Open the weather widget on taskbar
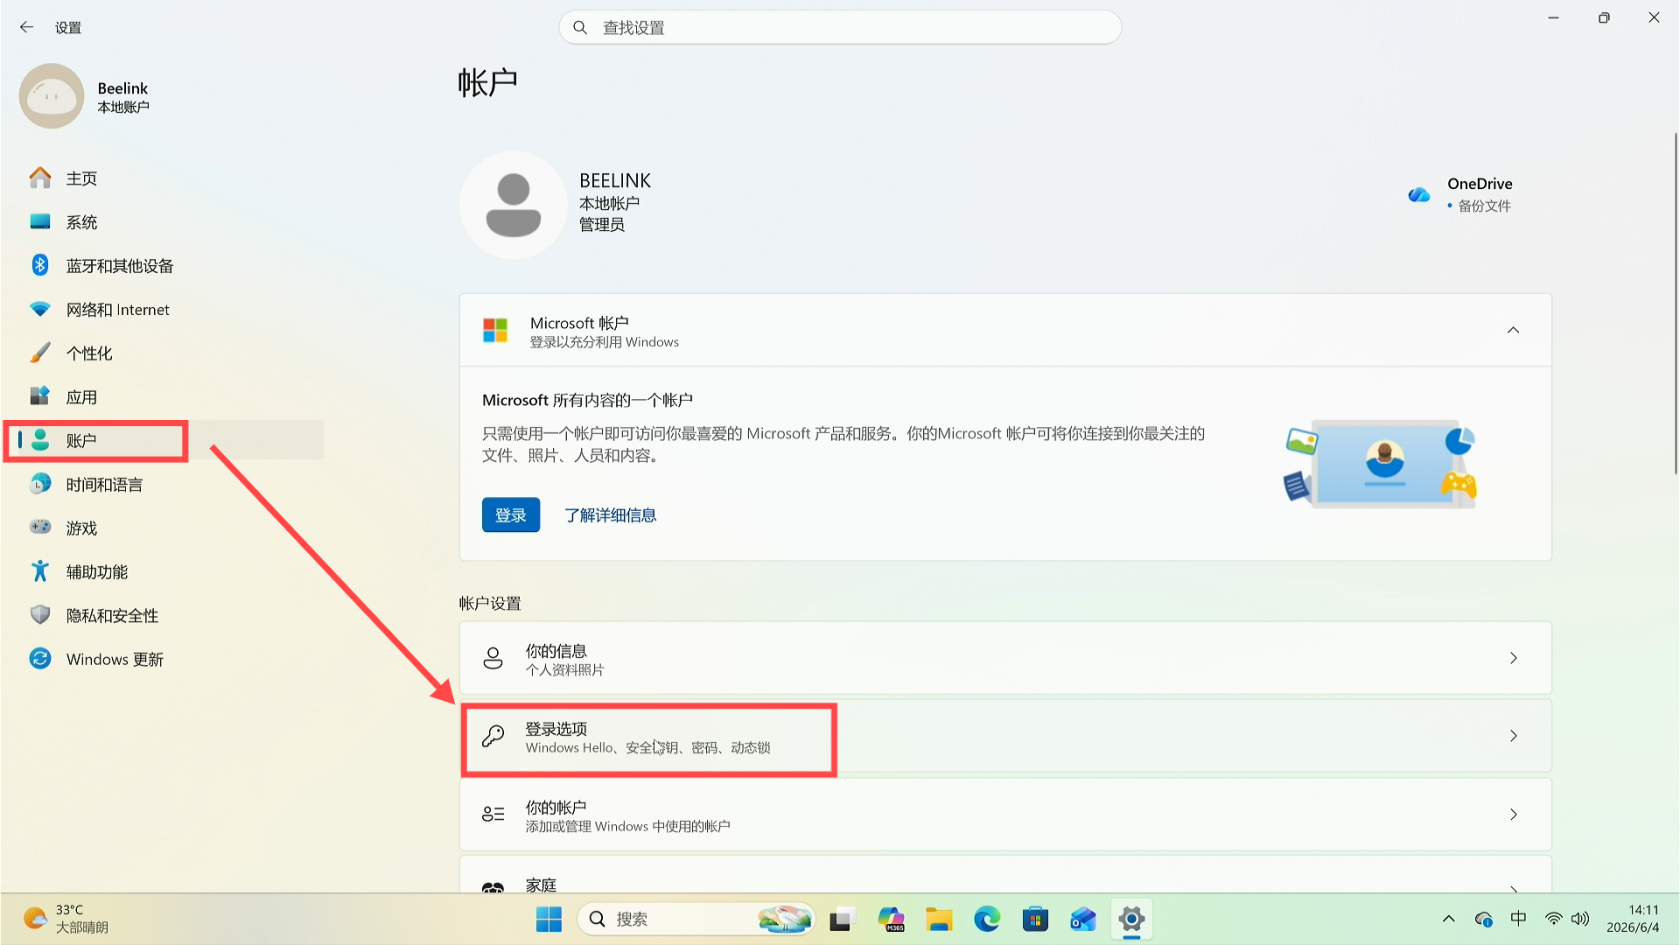1680x945 pixels. pyautogui.click(x=65, y=919)
